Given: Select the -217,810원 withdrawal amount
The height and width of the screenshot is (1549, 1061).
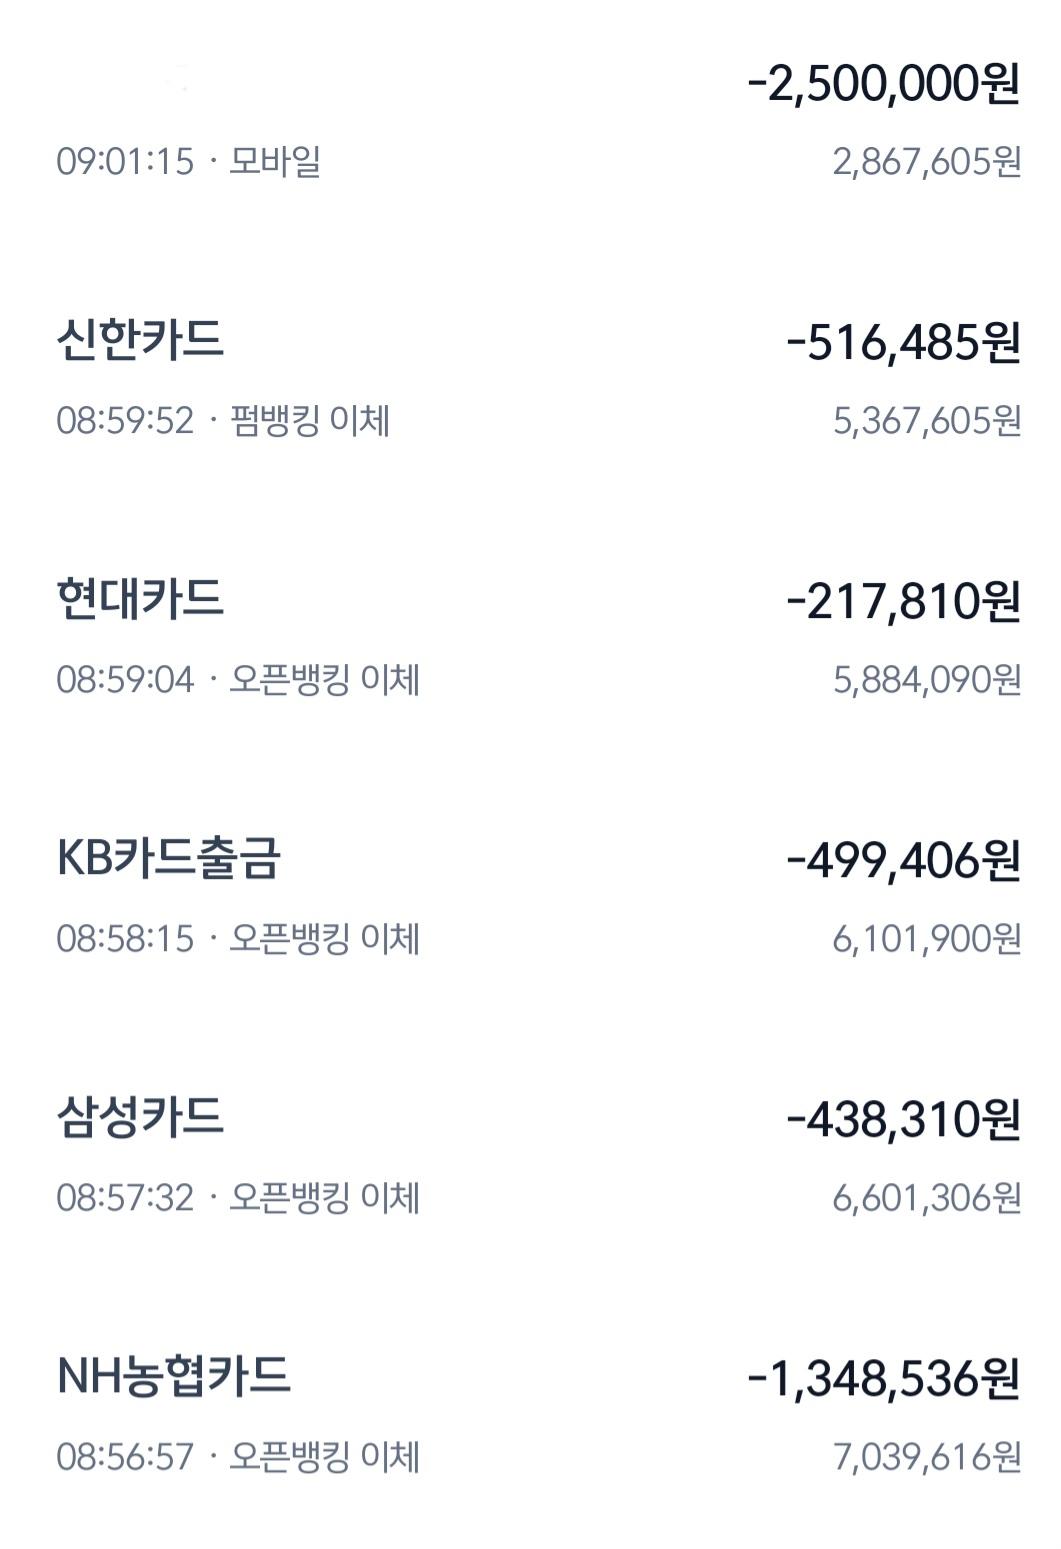Looking at the screenshot, I should [x=904, y=602].
